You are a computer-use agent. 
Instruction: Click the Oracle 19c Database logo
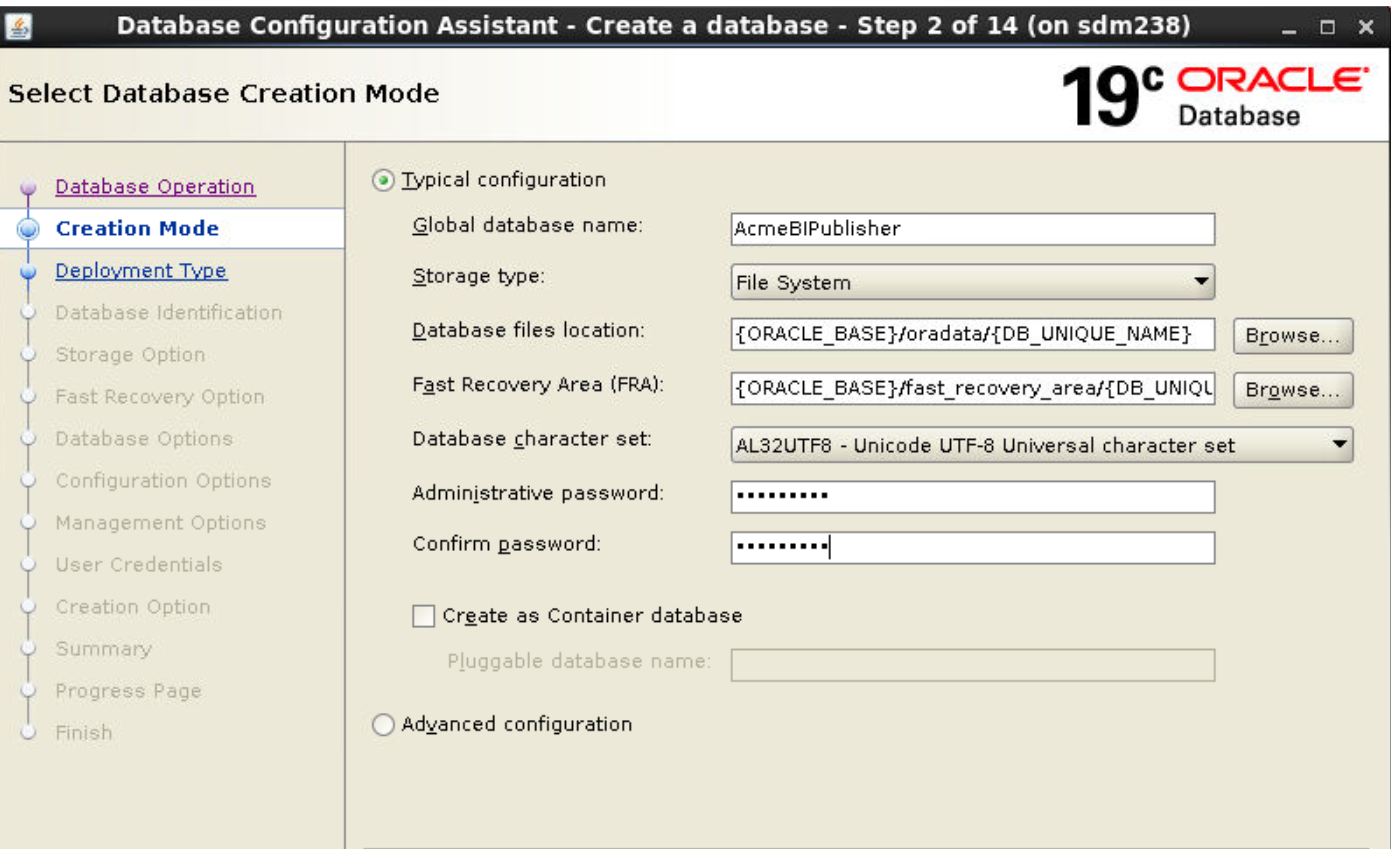coord(1215,97)
